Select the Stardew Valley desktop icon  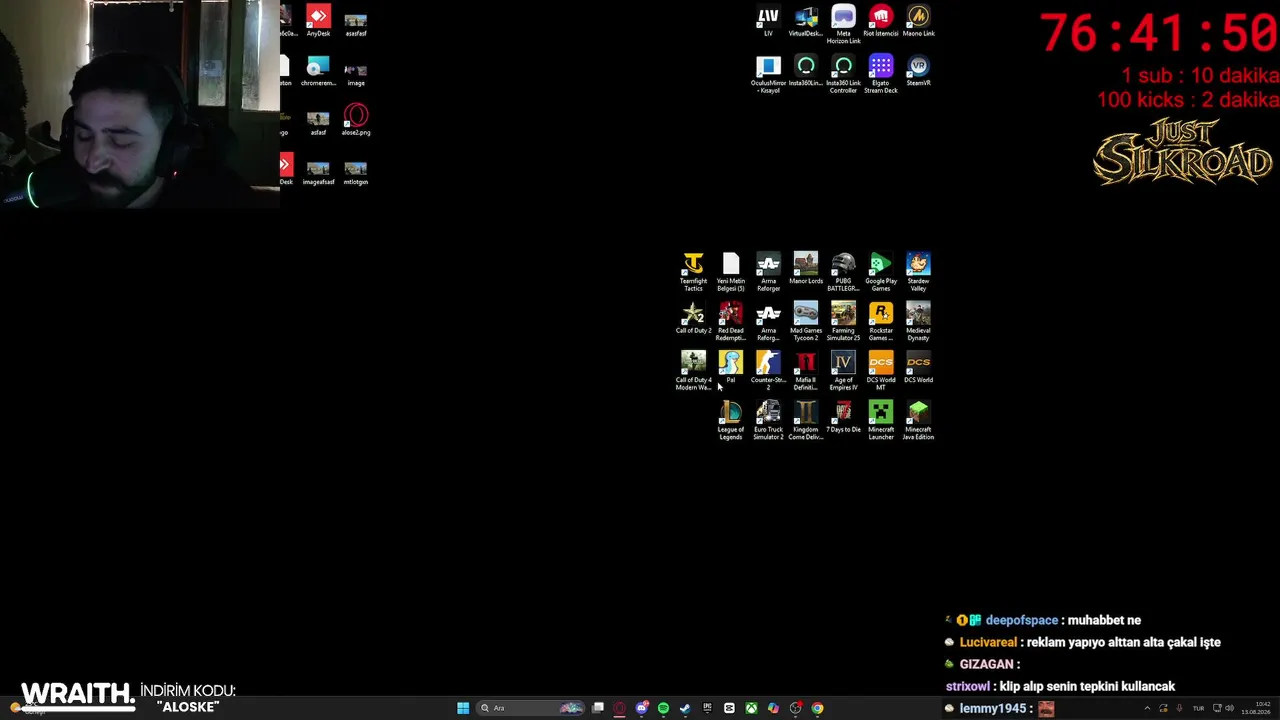(918, 272)
